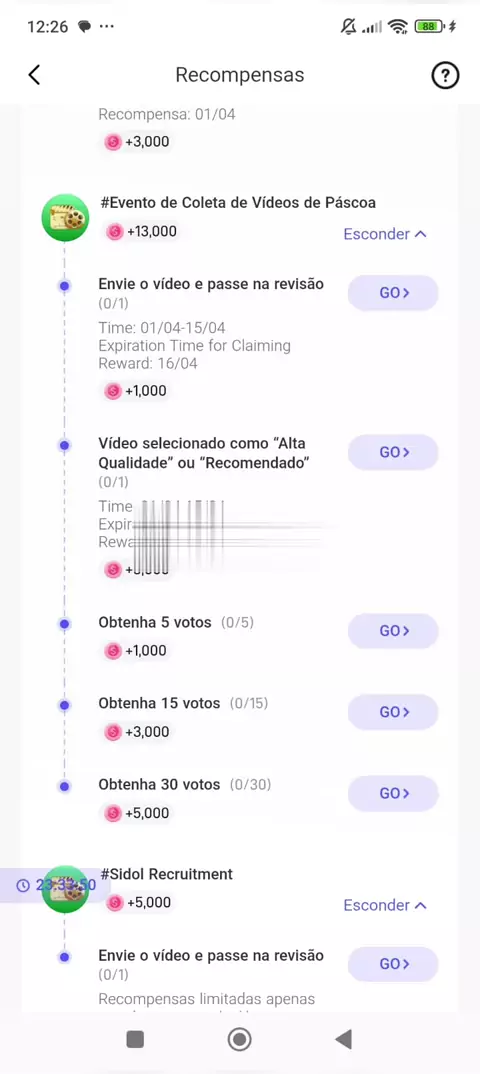Tap GO for Obtenha 15 votos
Viewport: 480px width, 1074px height.
(393, 712)
